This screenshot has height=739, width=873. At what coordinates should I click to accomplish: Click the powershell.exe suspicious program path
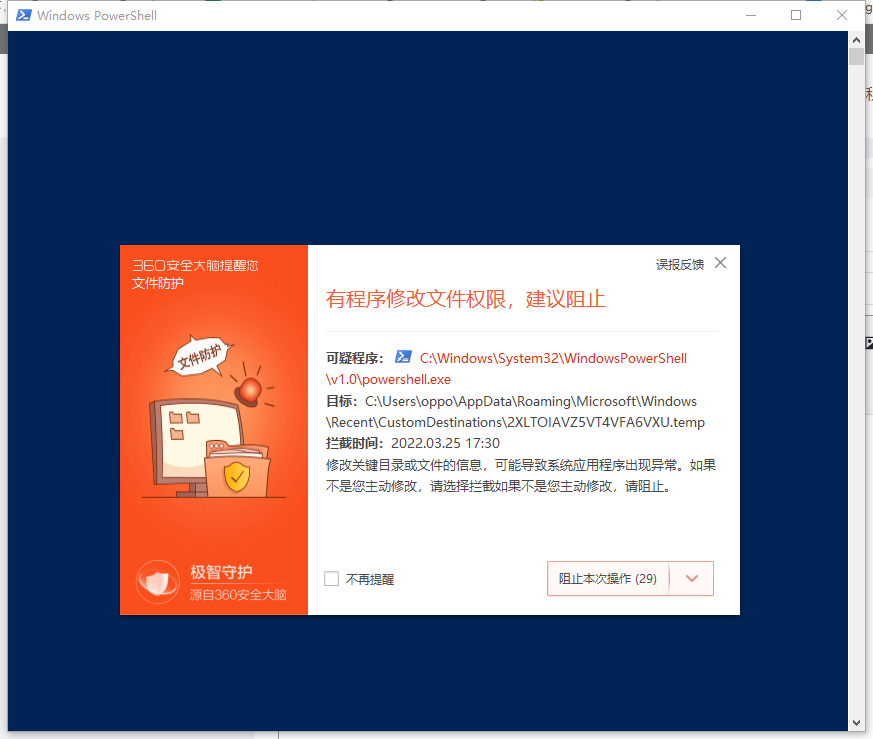506,369
